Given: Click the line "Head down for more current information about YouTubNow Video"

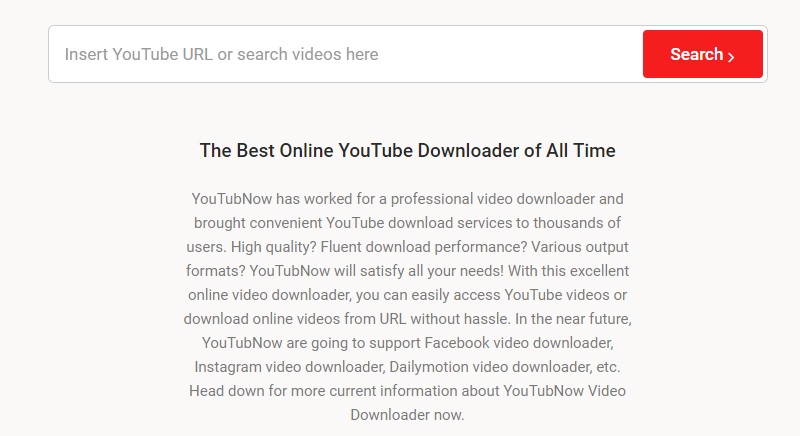Looking at the screenshot, I should 407,391.
